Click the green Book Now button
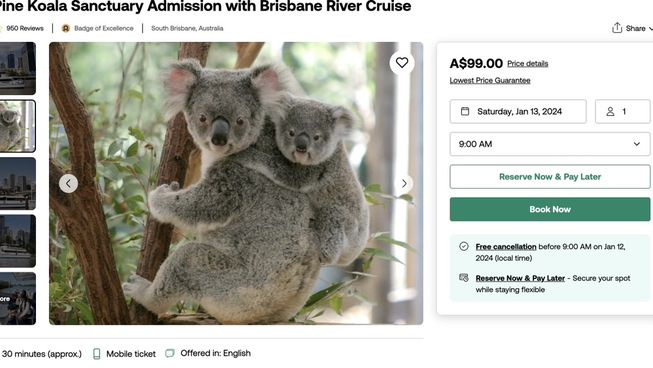 (550, 209)
